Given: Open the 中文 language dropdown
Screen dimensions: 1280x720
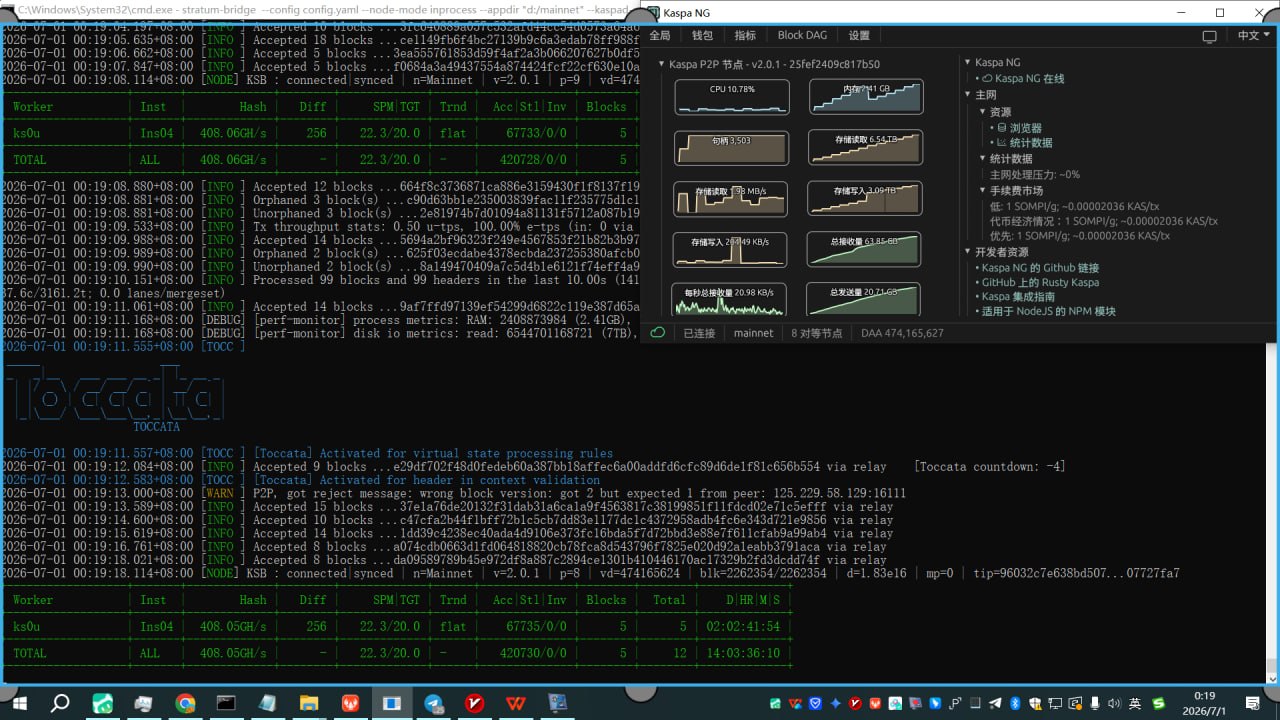Looking at the screenshot, I should 1252,36.
